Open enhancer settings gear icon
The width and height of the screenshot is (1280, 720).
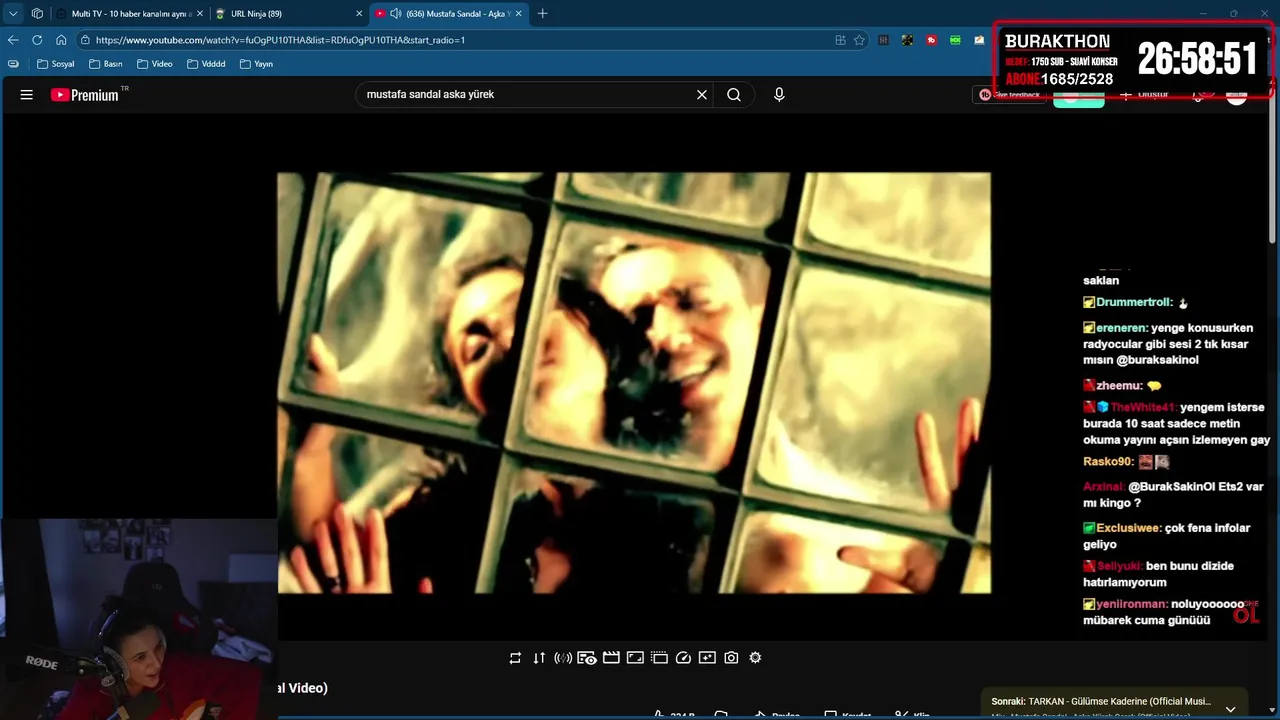755,658
